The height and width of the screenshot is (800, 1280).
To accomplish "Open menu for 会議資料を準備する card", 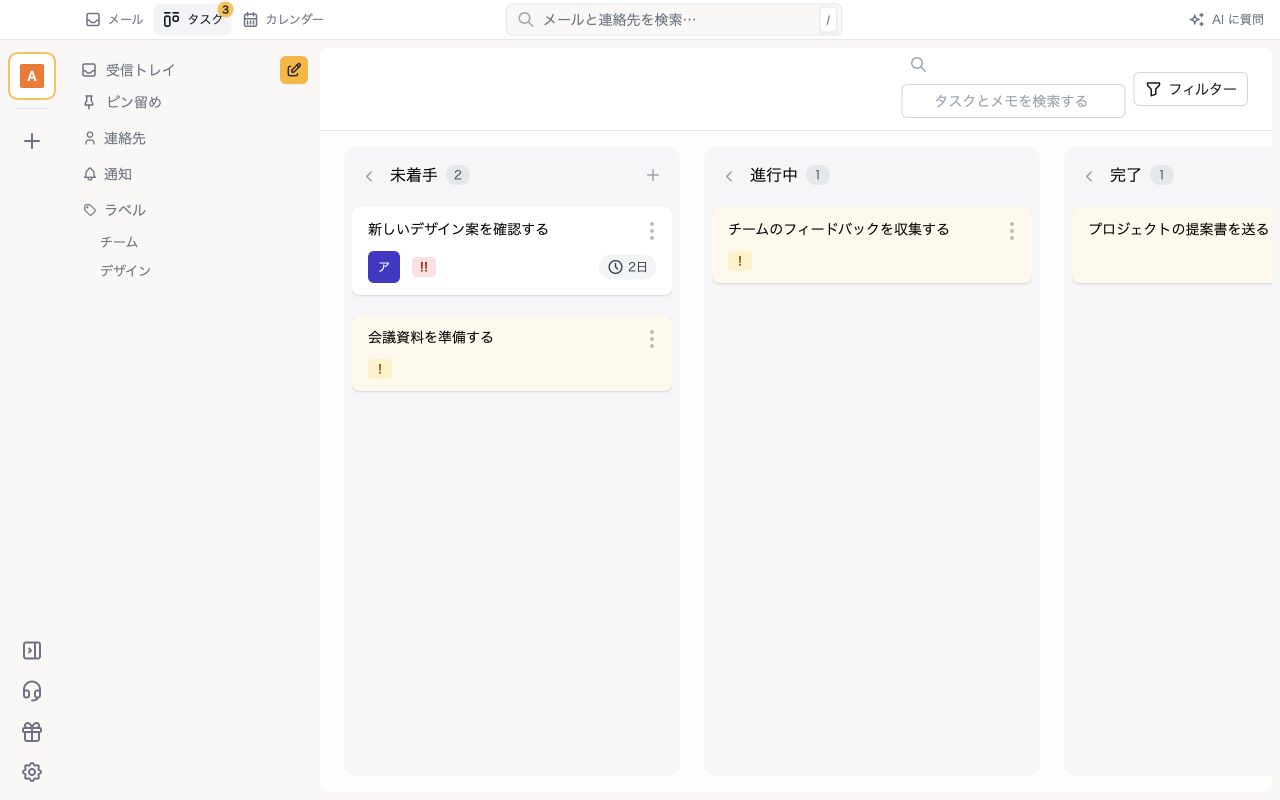I will pos(652,339).
